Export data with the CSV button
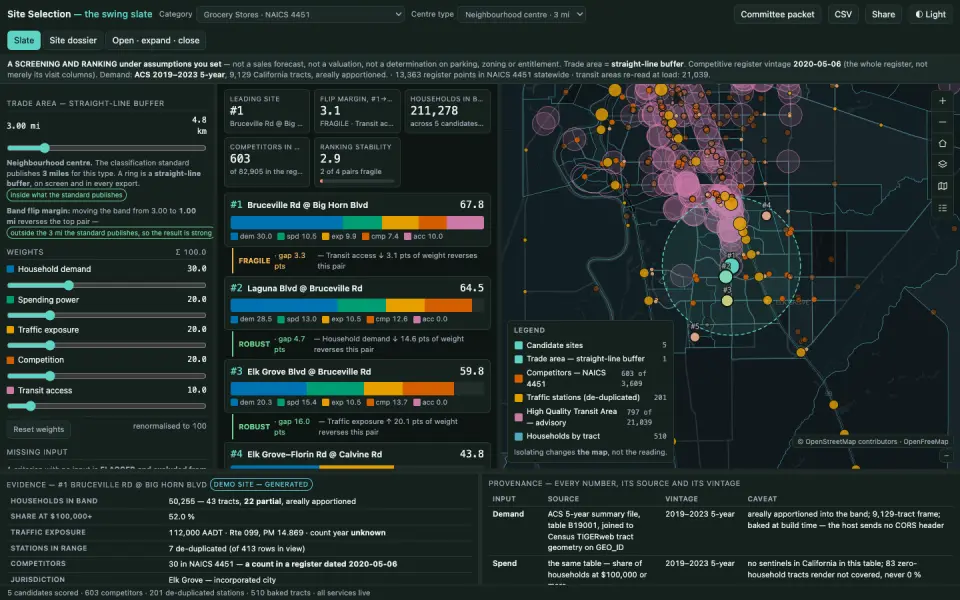Image resolution: width=960 pixels, height=600 pixels. [843, 15]
